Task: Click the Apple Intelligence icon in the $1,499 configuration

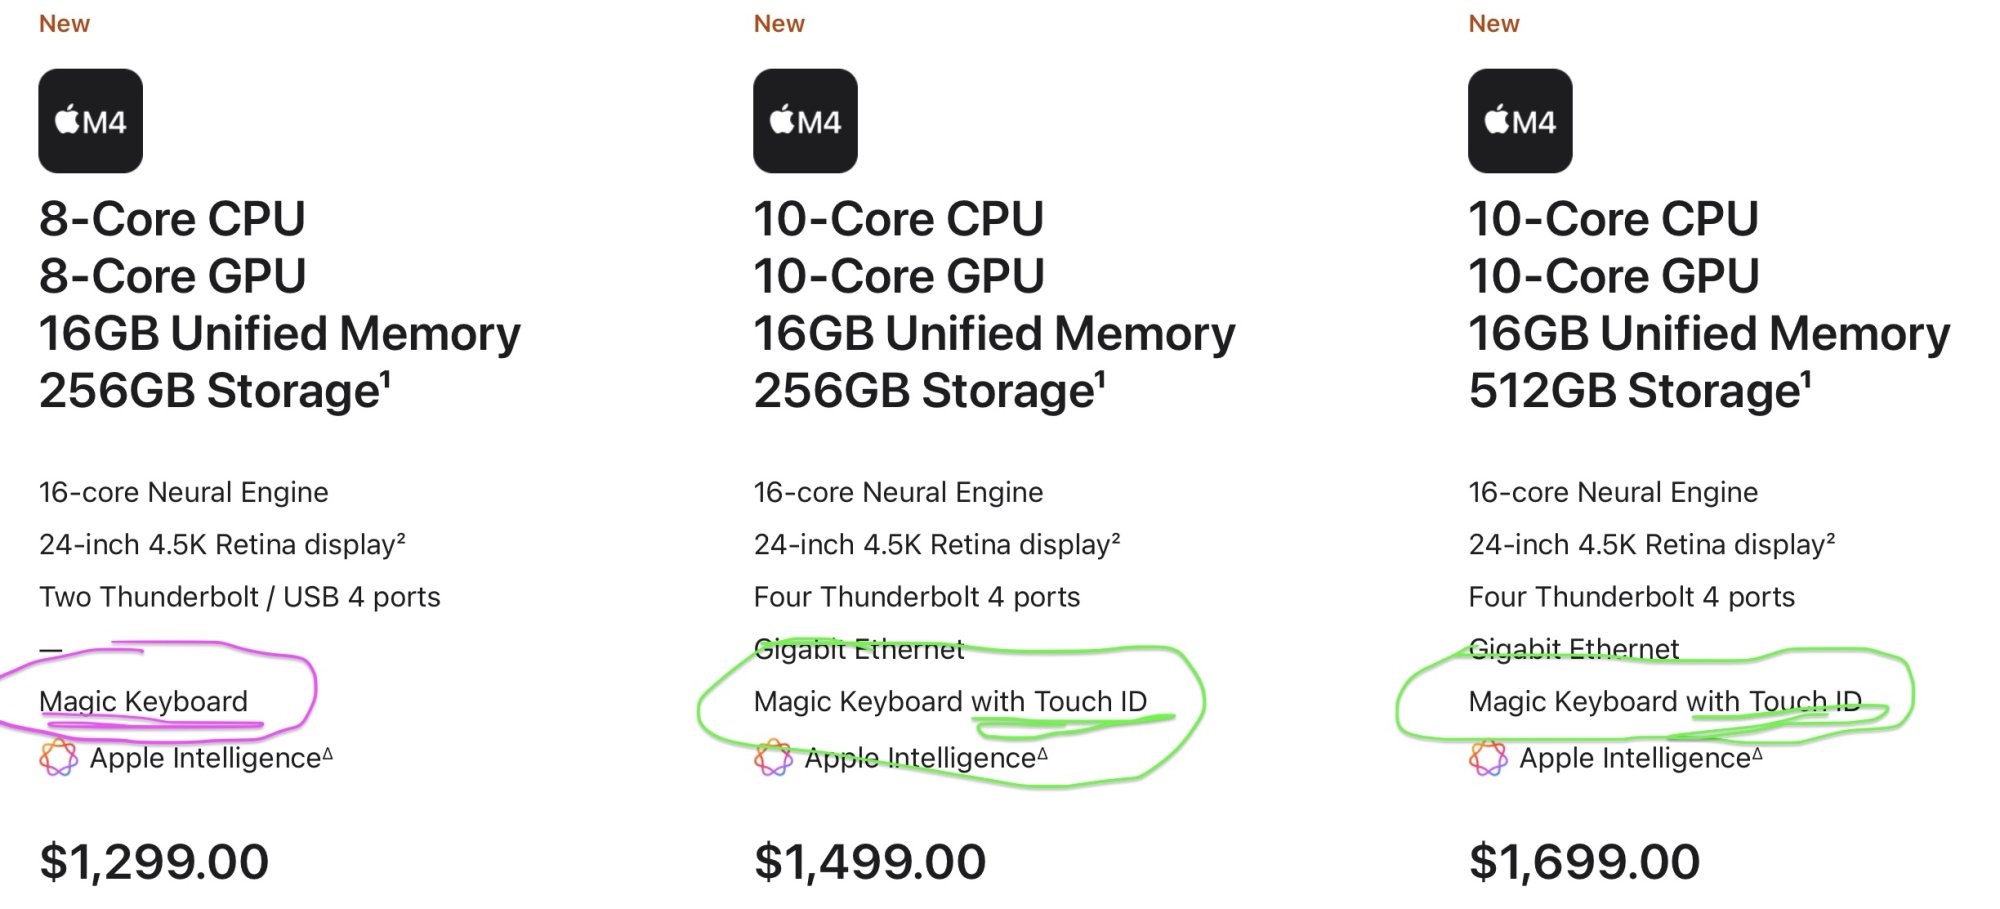Action: pos(773,758)
